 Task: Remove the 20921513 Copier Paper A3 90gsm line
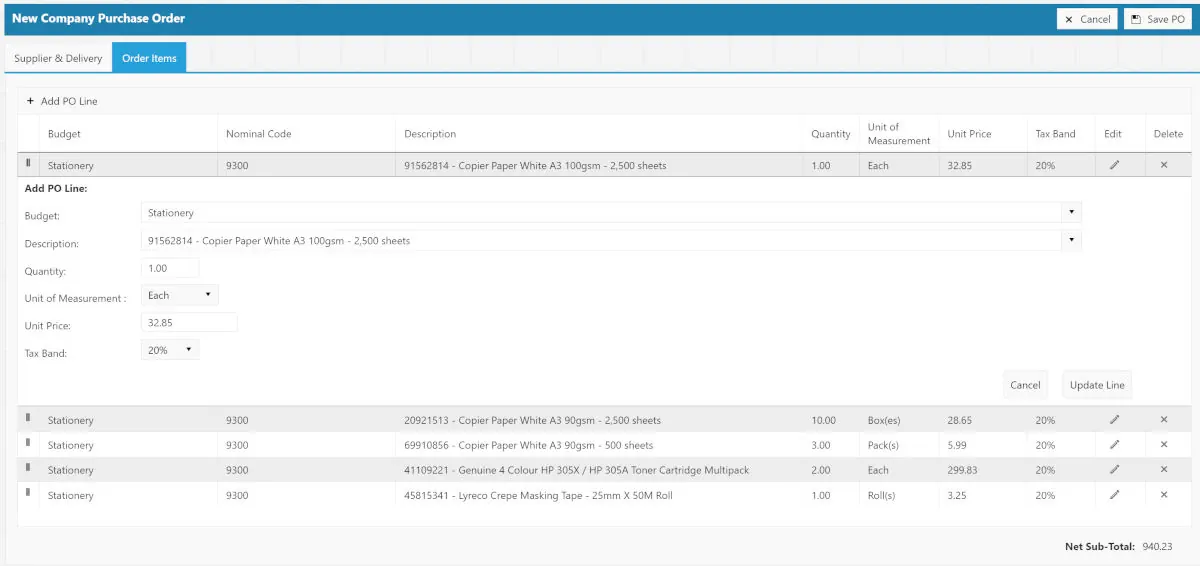(1164, 420)
